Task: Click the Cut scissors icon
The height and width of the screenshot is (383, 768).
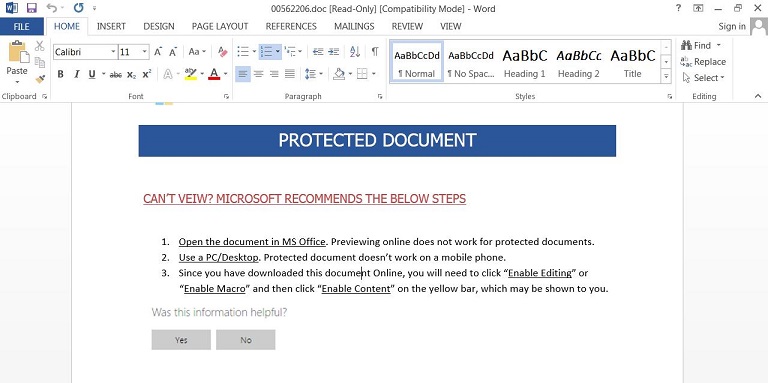Action: tap(40, 46)
